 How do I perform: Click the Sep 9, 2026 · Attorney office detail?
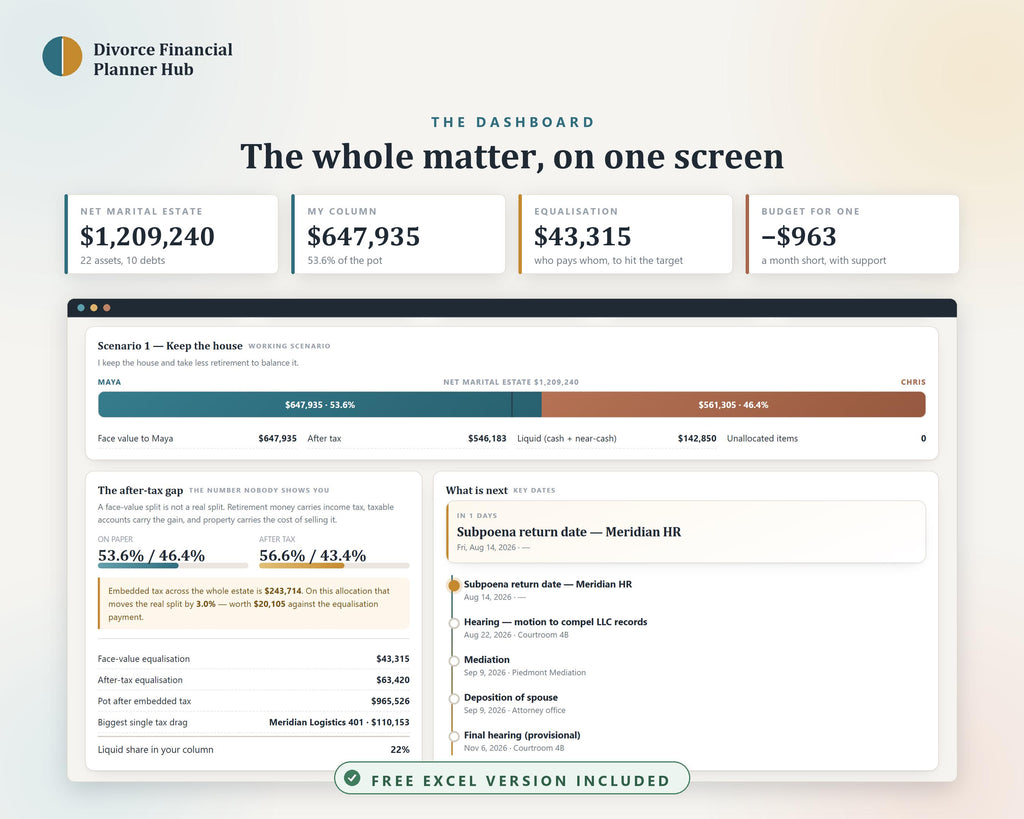[x=515, y=711]
